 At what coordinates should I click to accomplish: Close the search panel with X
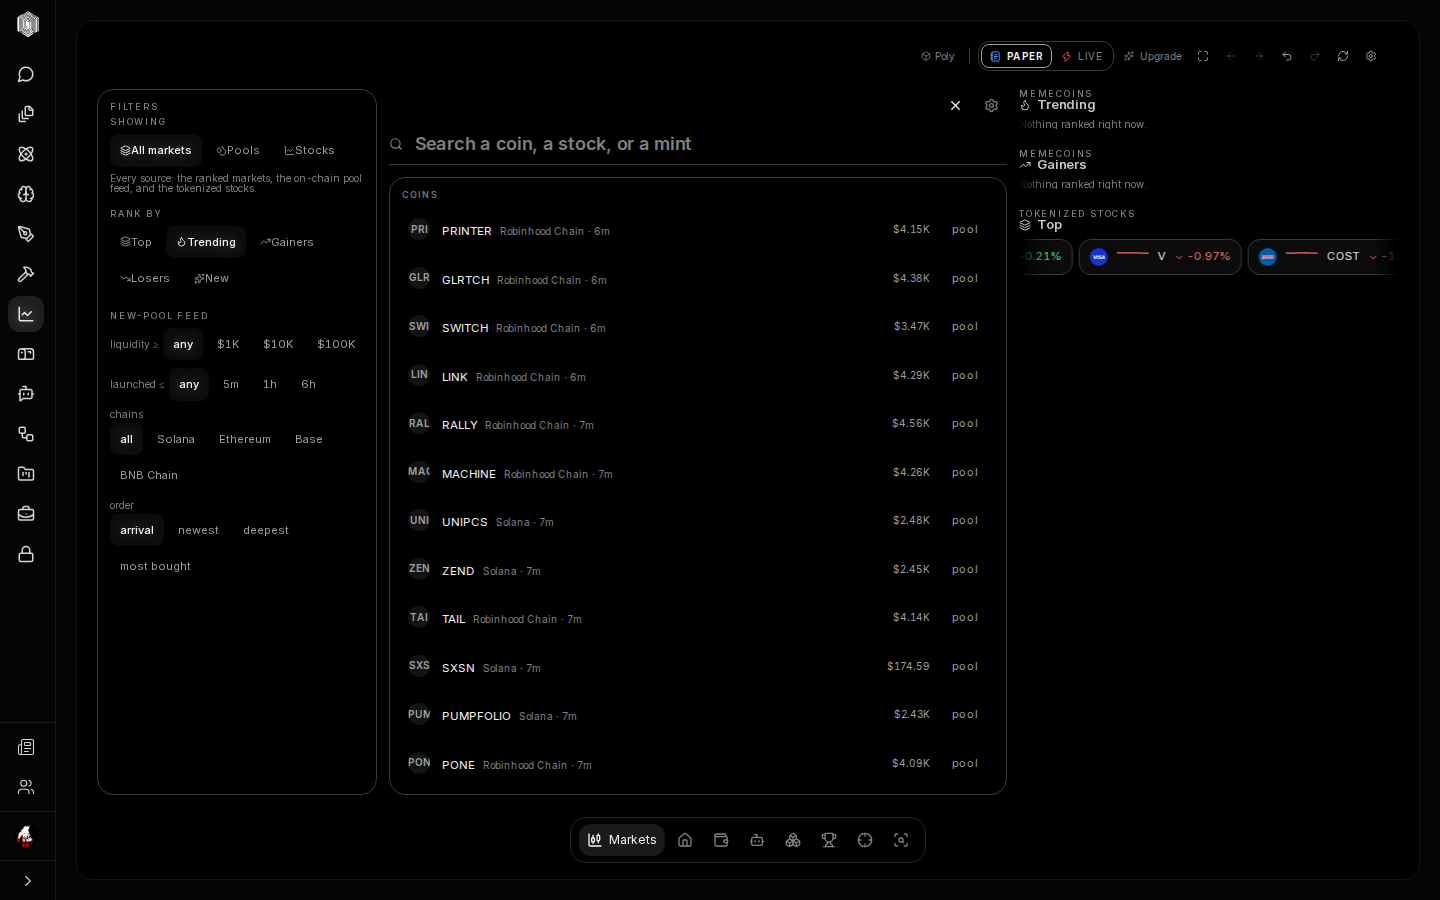click(955, 105)
